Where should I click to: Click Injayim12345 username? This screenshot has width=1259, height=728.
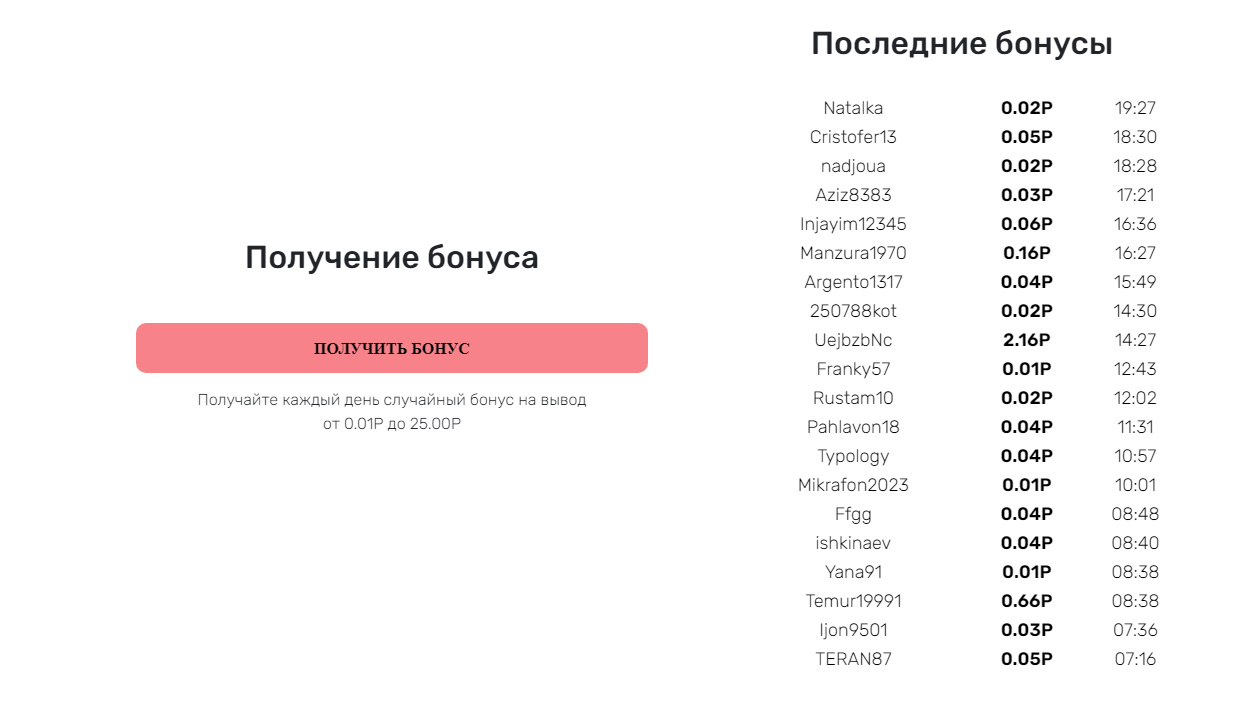coord(853,224)
